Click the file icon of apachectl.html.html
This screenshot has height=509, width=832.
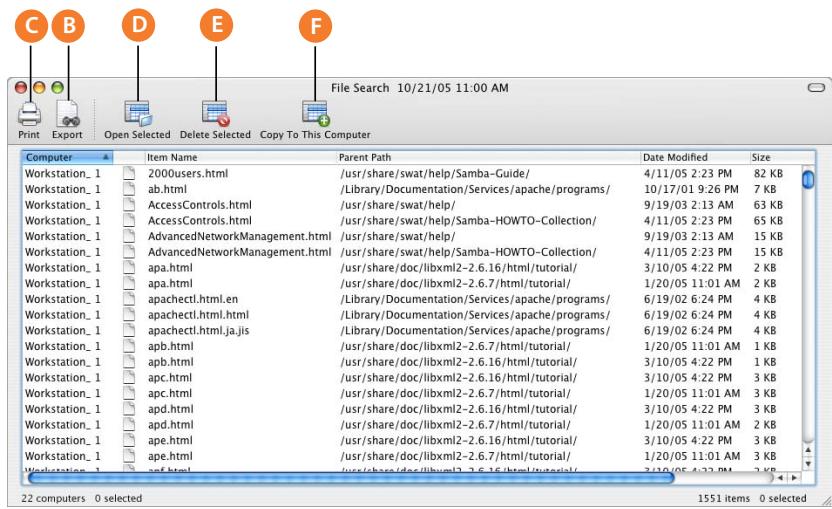pyautogui.click(x=129, y=315)
